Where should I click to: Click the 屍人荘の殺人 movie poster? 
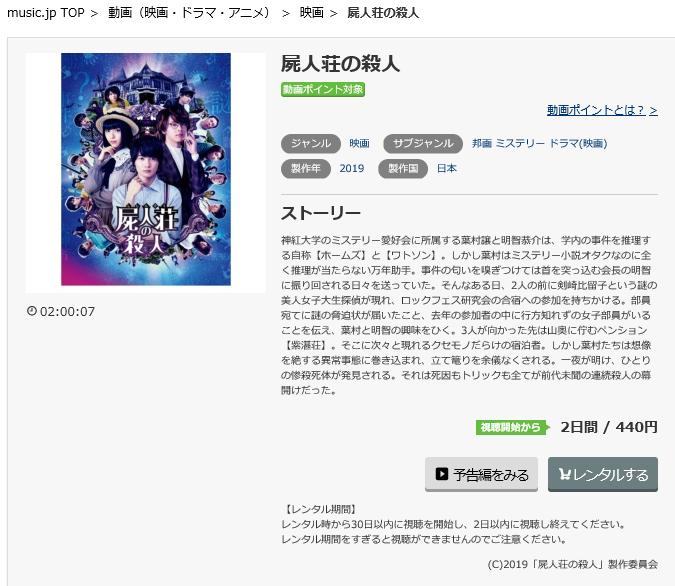tap(146, 169)
